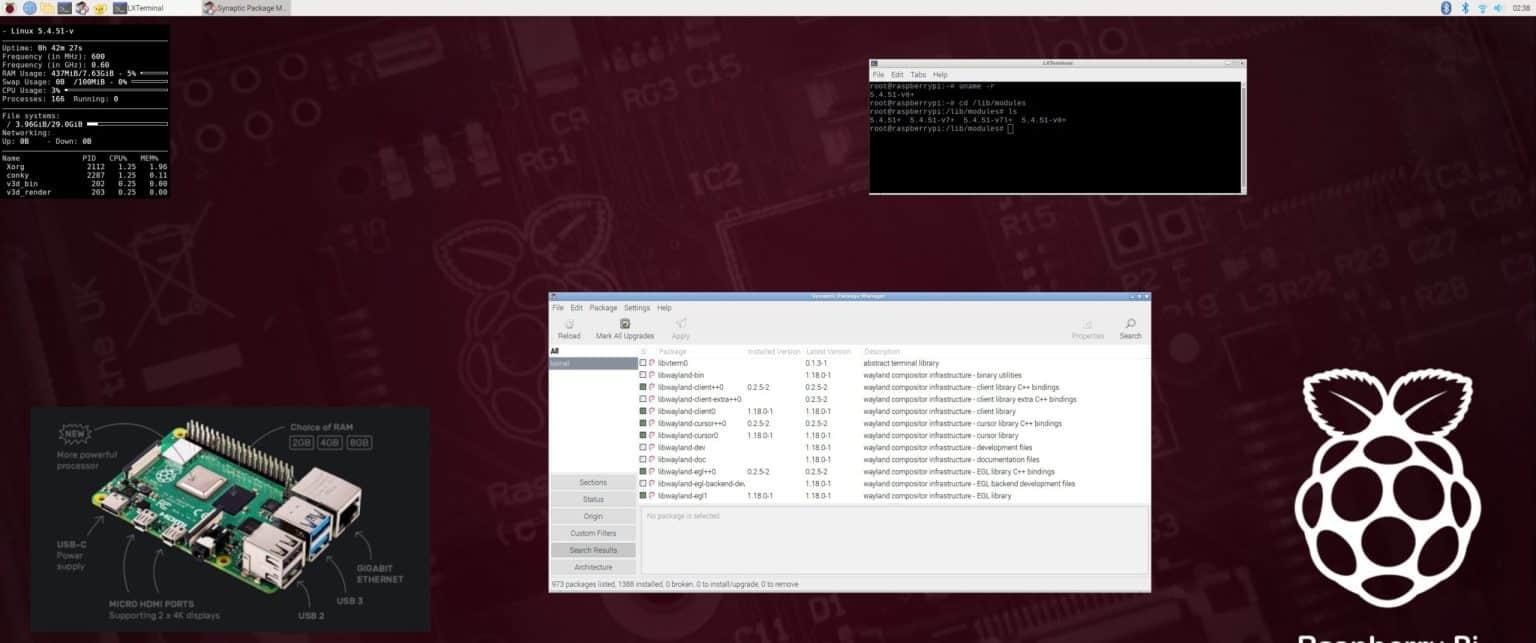1536x643 pixels.
Task: Select the libwayland-egl1 package name
Action: [x=683, y=496]
